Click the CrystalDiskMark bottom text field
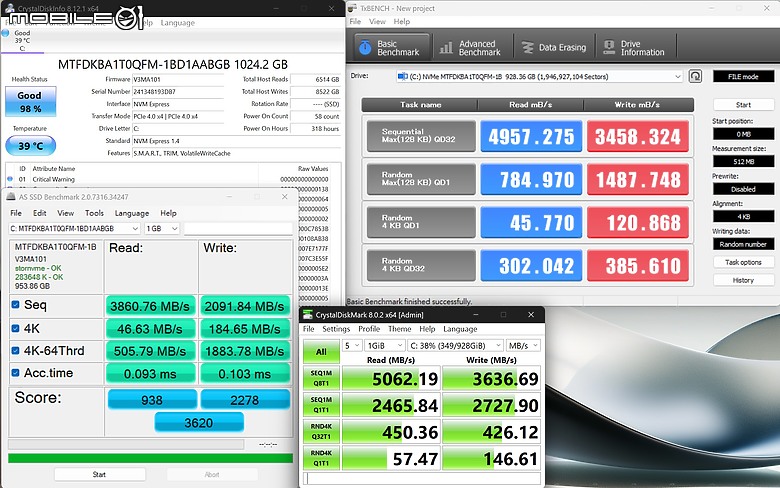 (x=422, y=478)
